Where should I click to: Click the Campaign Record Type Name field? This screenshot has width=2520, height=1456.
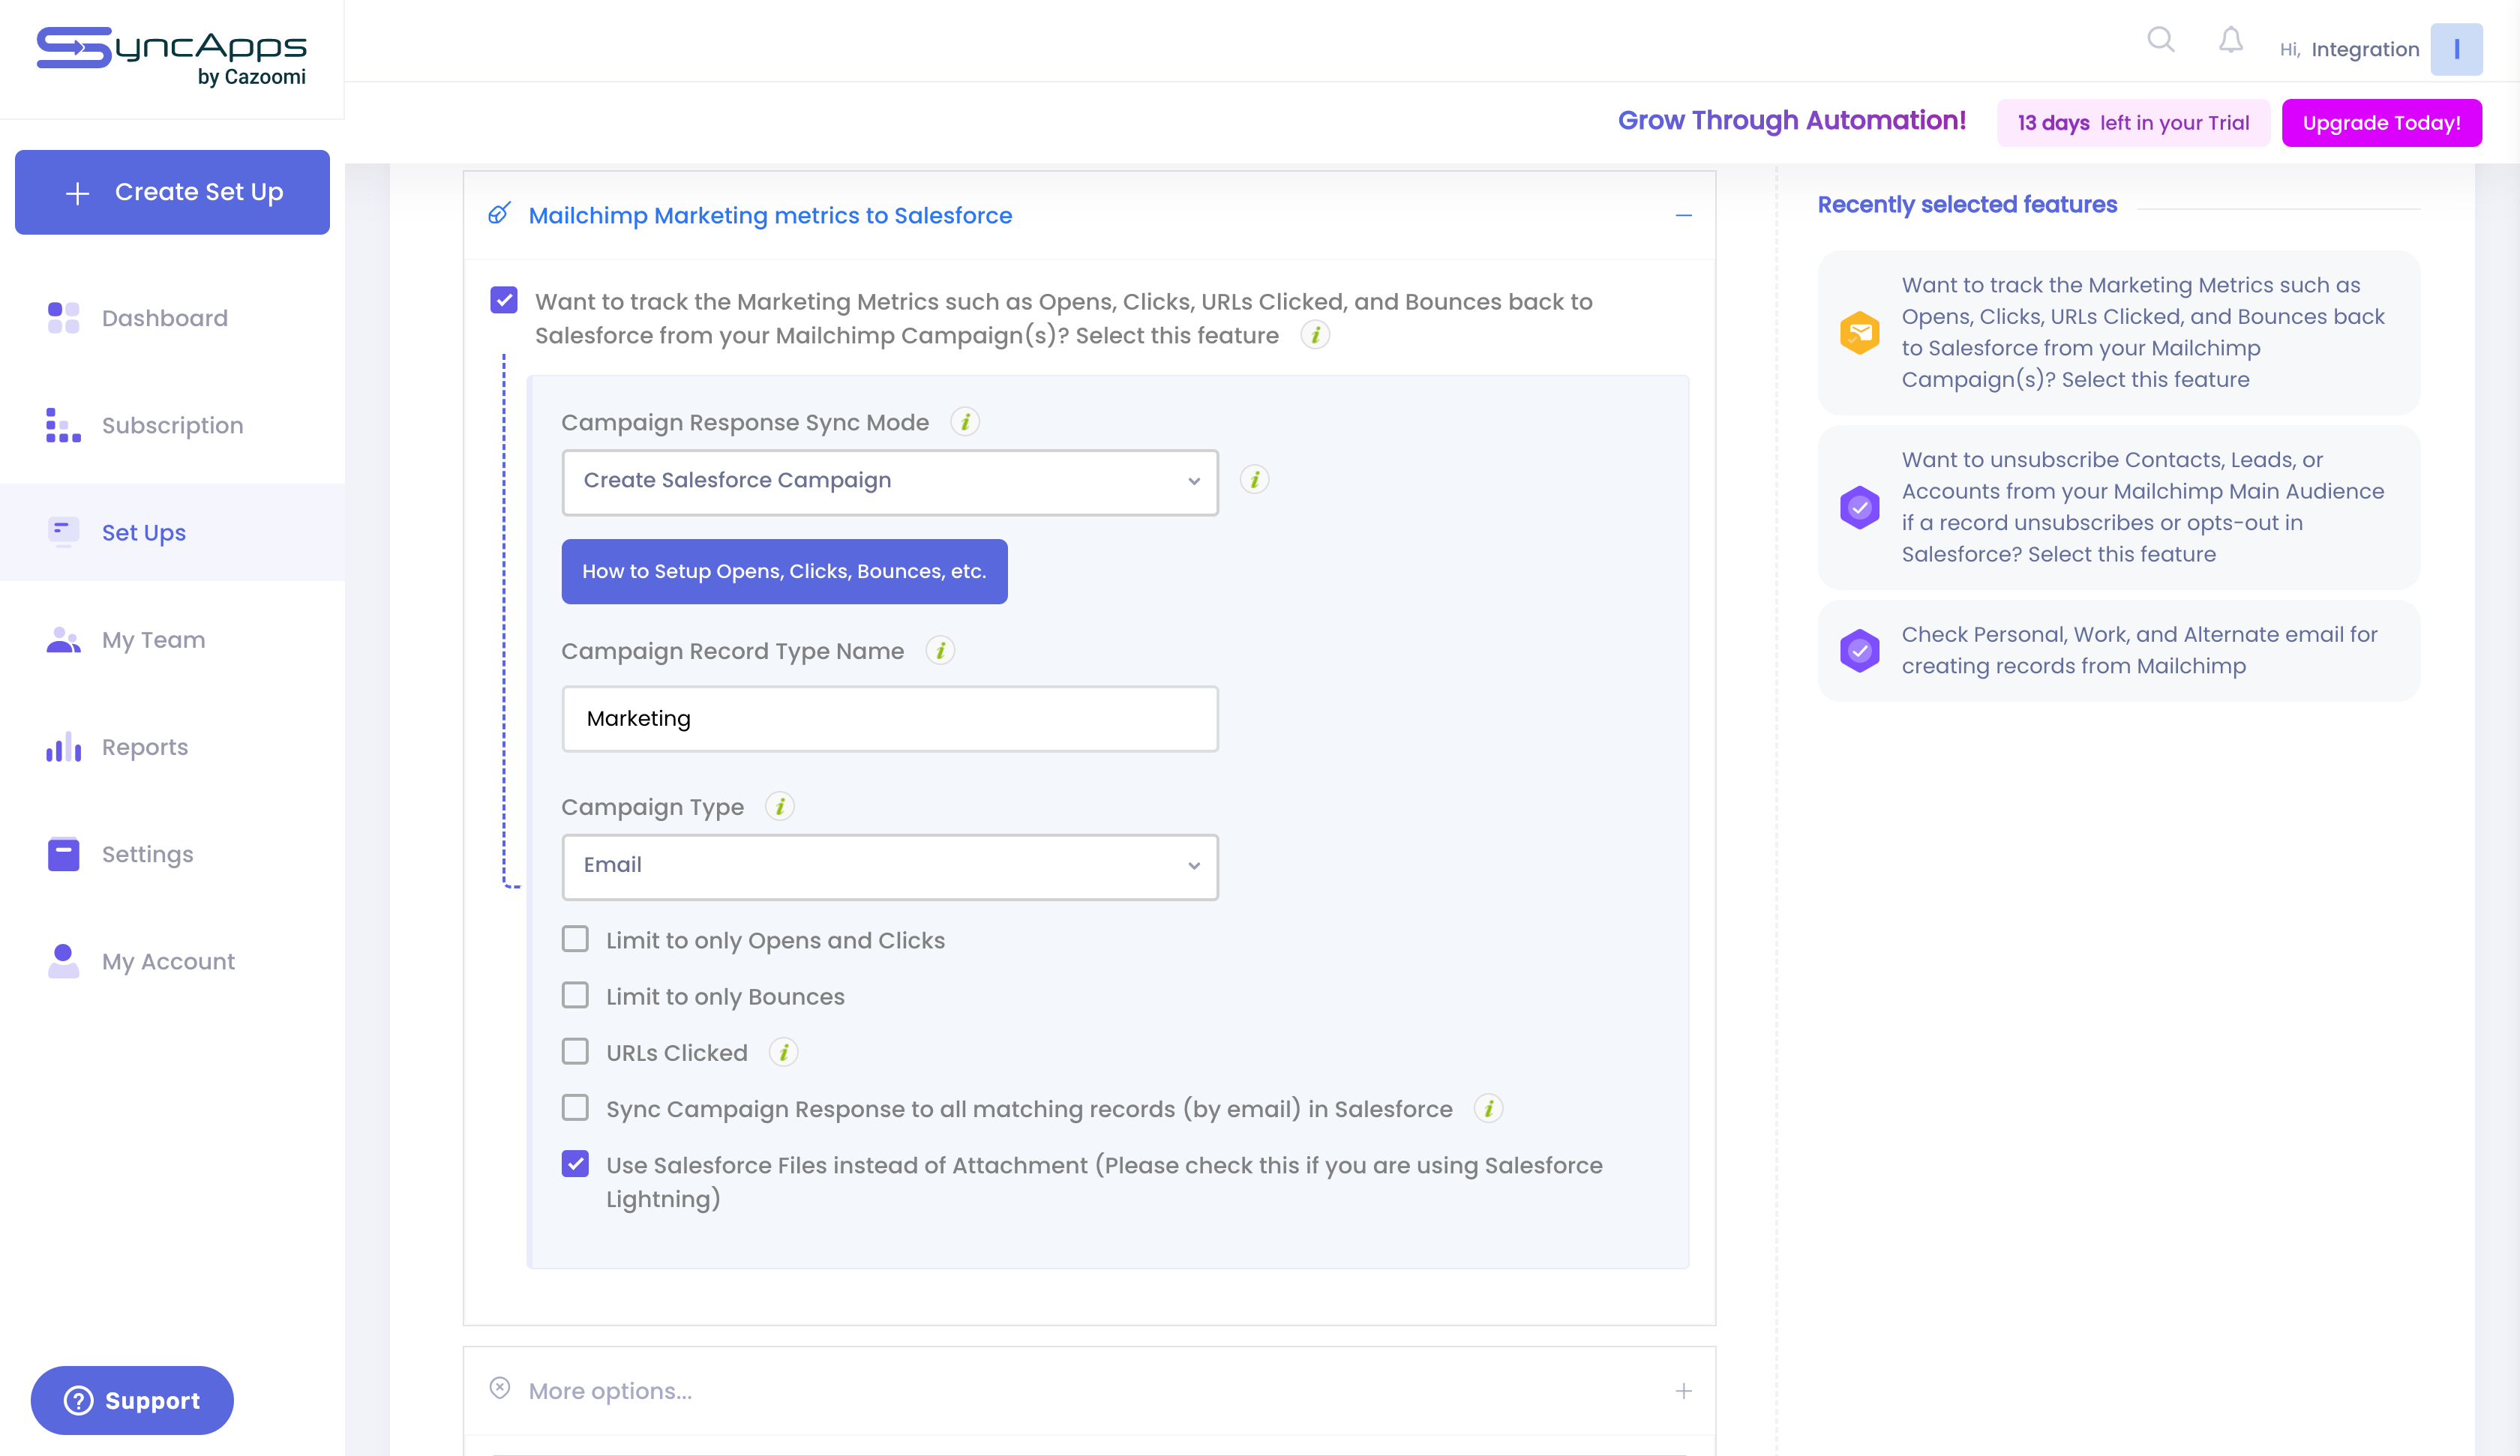pos(890,718)
